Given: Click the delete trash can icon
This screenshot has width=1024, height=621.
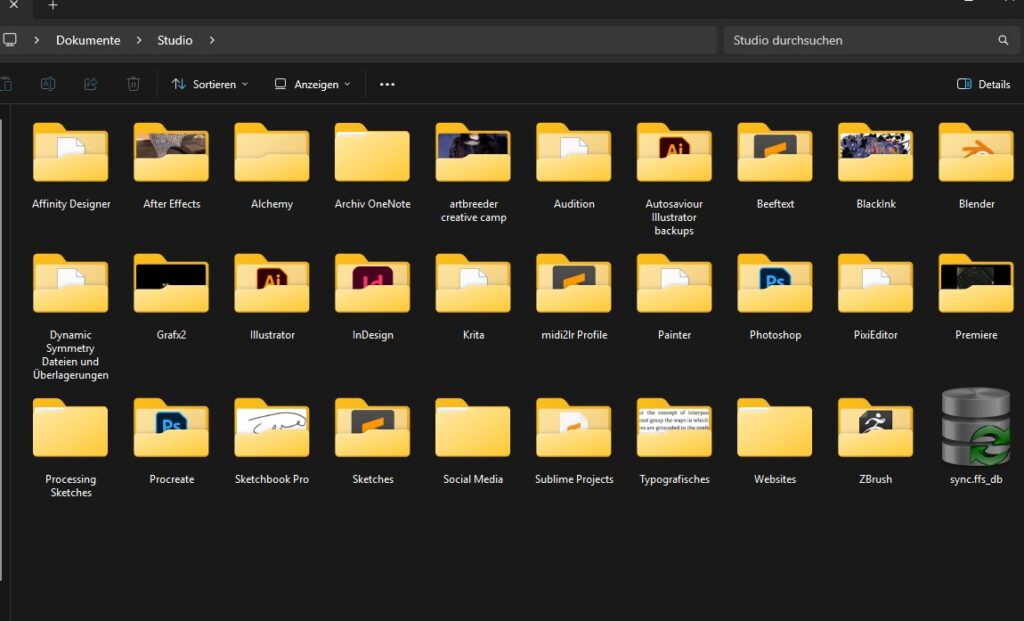Looking at the screenshot, I should point(133,84).
